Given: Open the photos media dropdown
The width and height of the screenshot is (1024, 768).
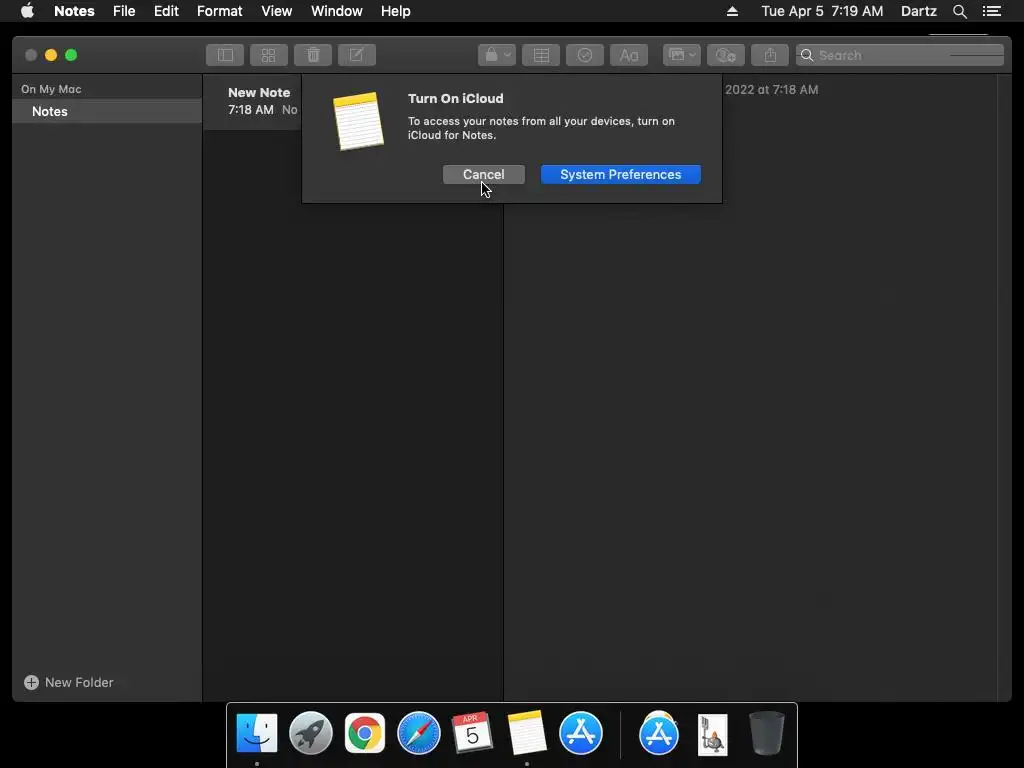Looking at the screenshot, I should pos(682,56).
